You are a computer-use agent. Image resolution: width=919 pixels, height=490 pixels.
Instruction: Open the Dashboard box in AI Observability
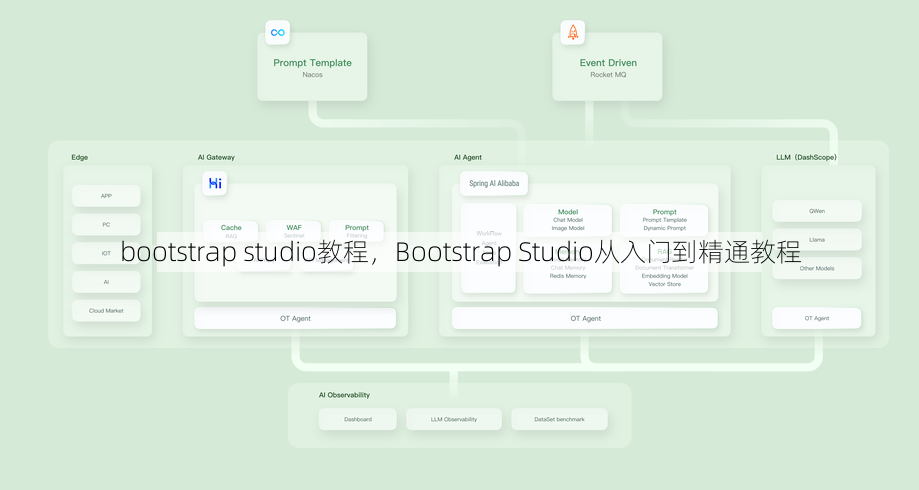[x=358, y=419]
